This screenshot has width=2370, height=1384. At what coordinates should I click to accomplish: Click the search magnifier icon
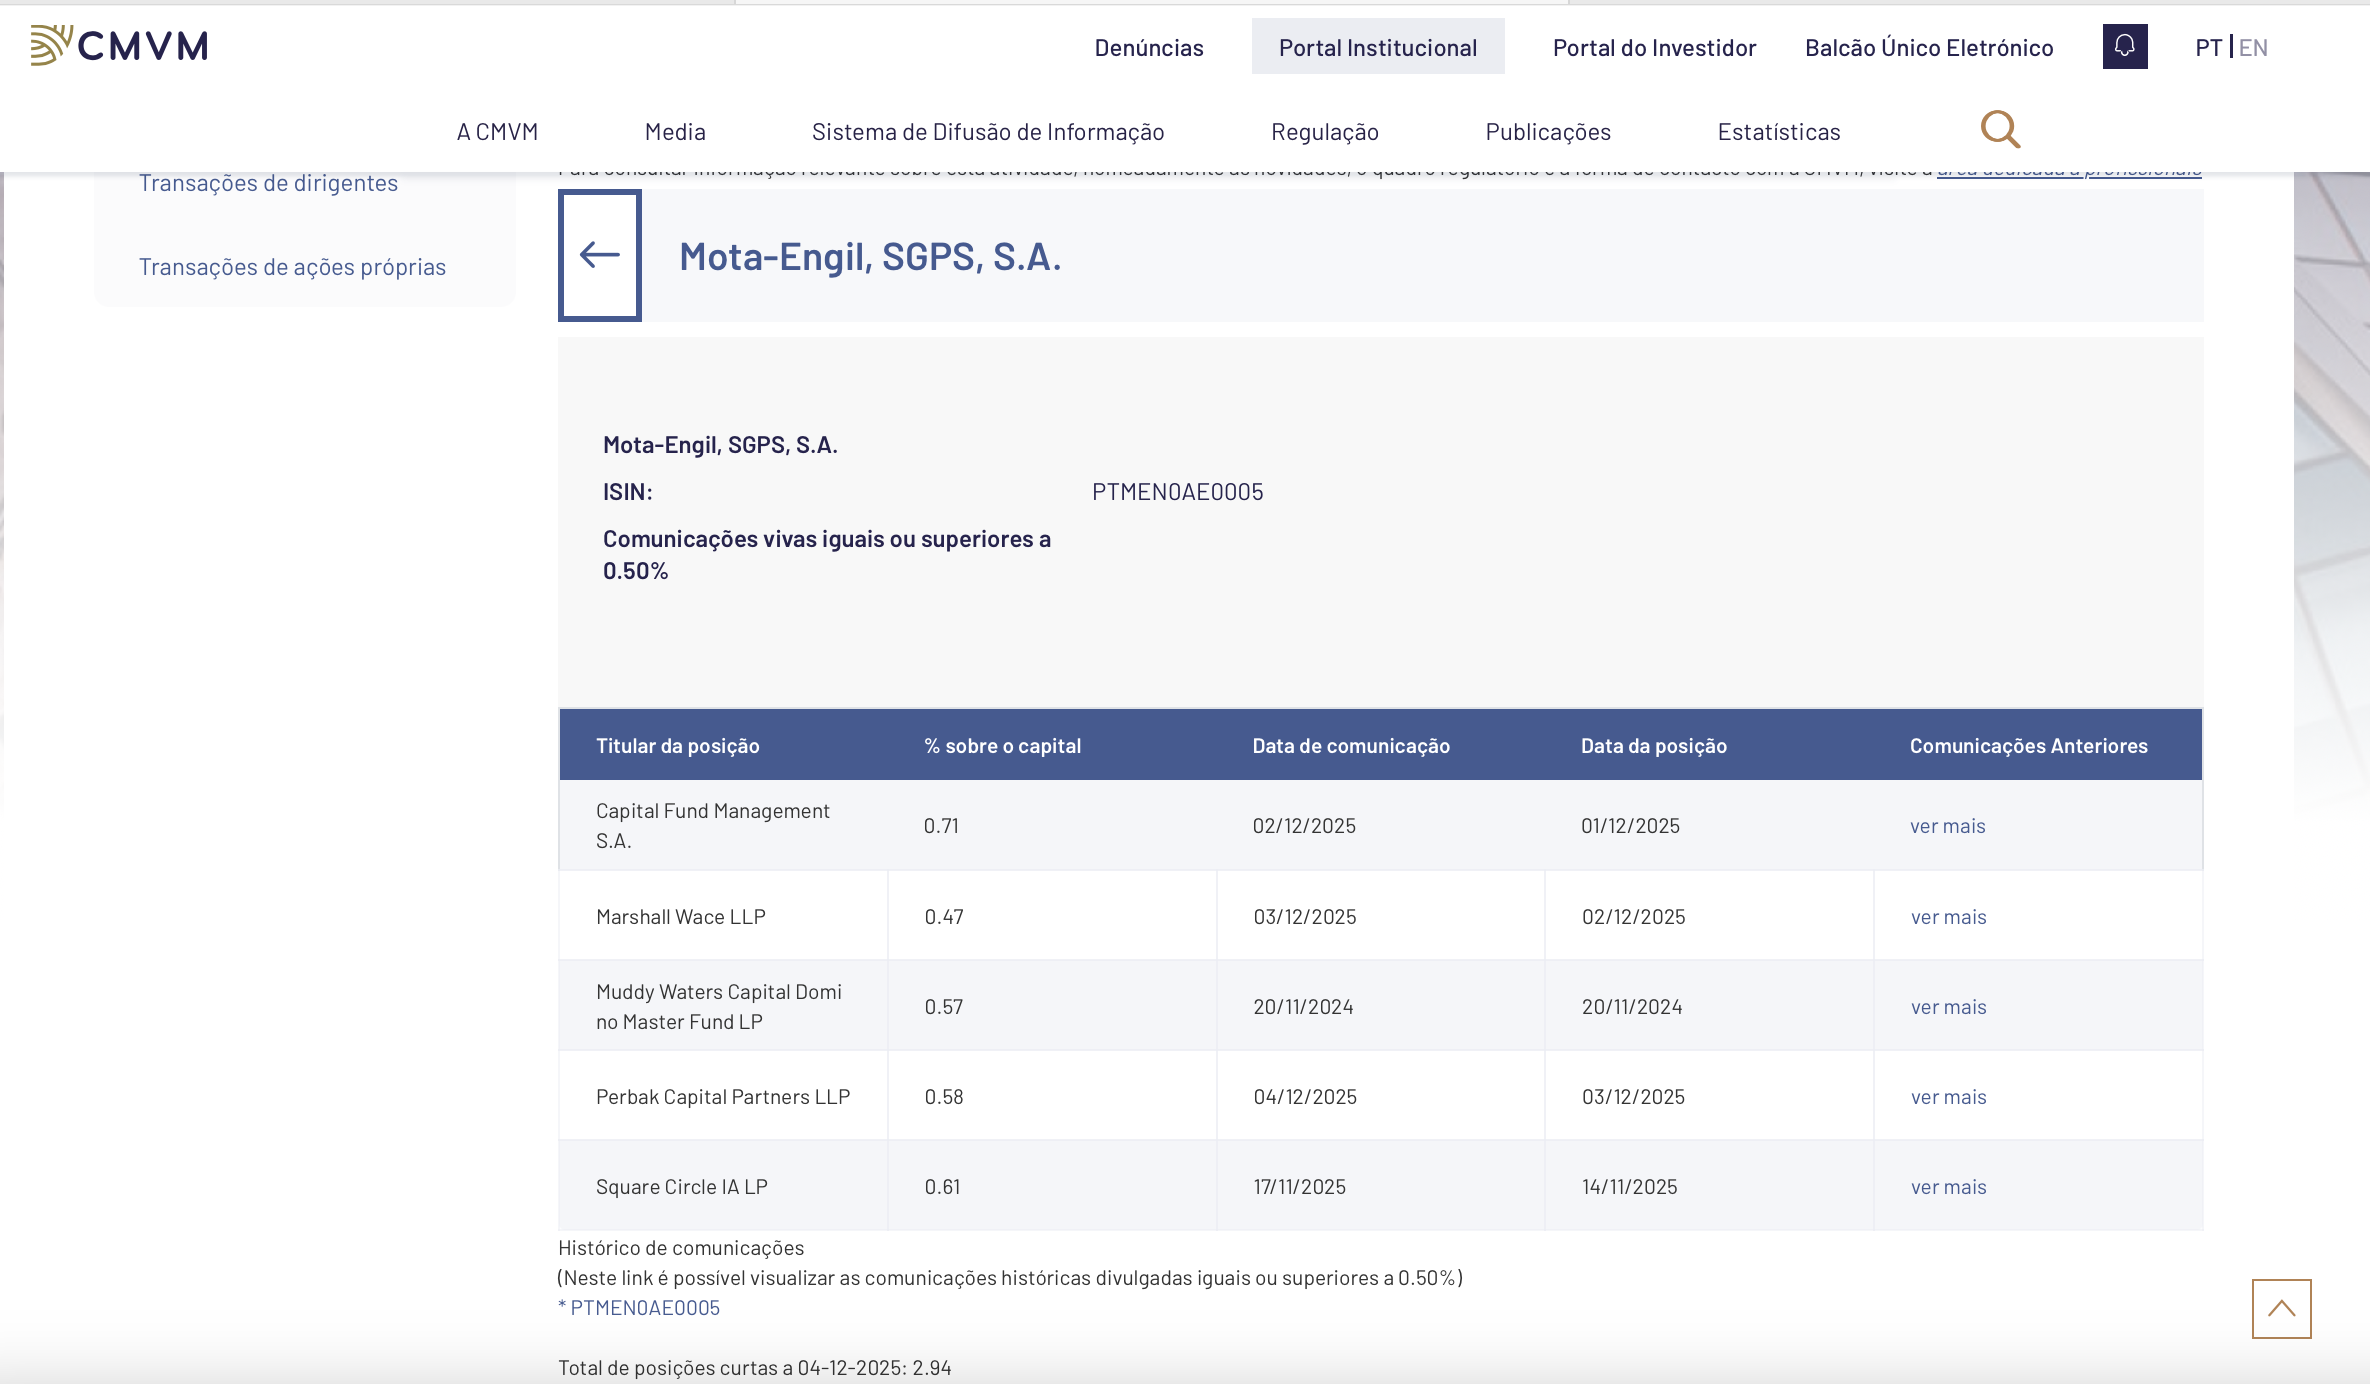point(2000,130)
